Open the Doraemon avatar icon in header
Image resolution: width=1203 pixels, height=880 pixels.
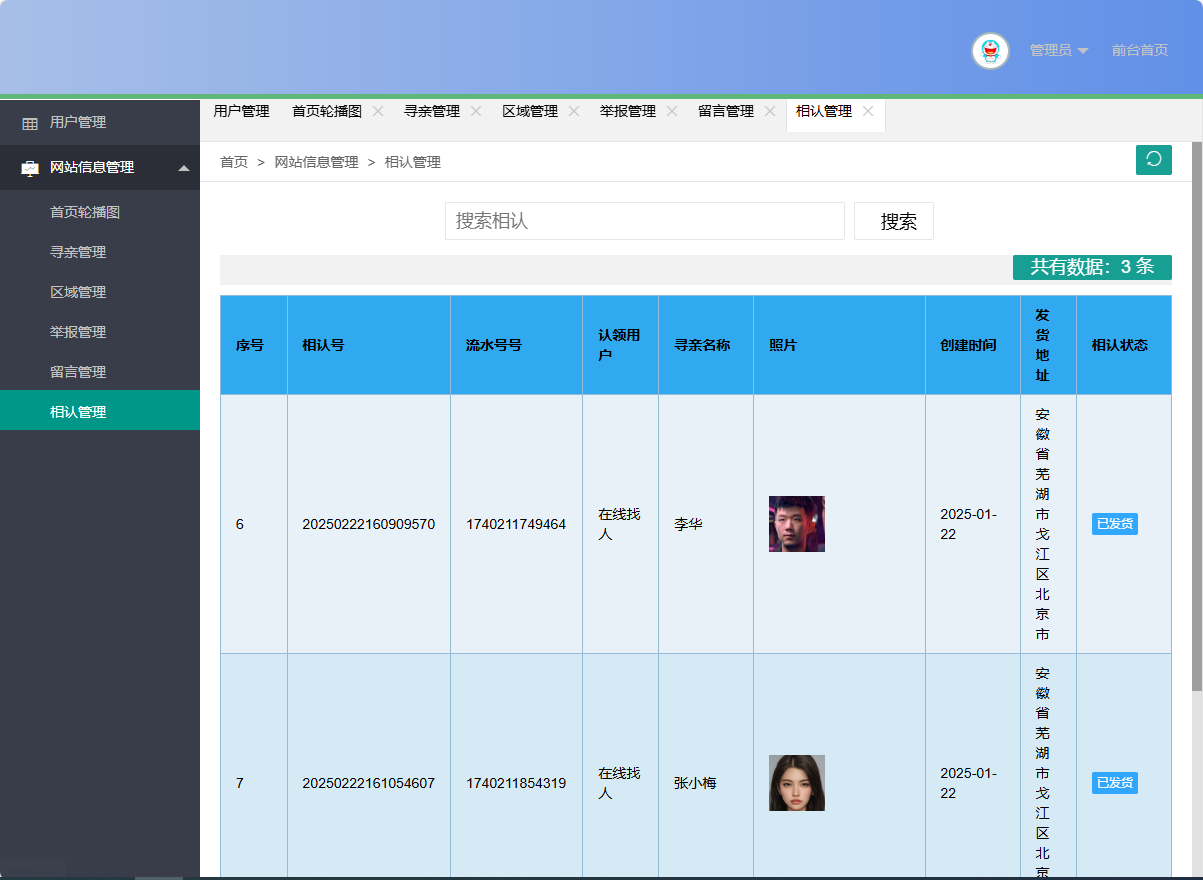pyautogui.click(x=989, y=51)
